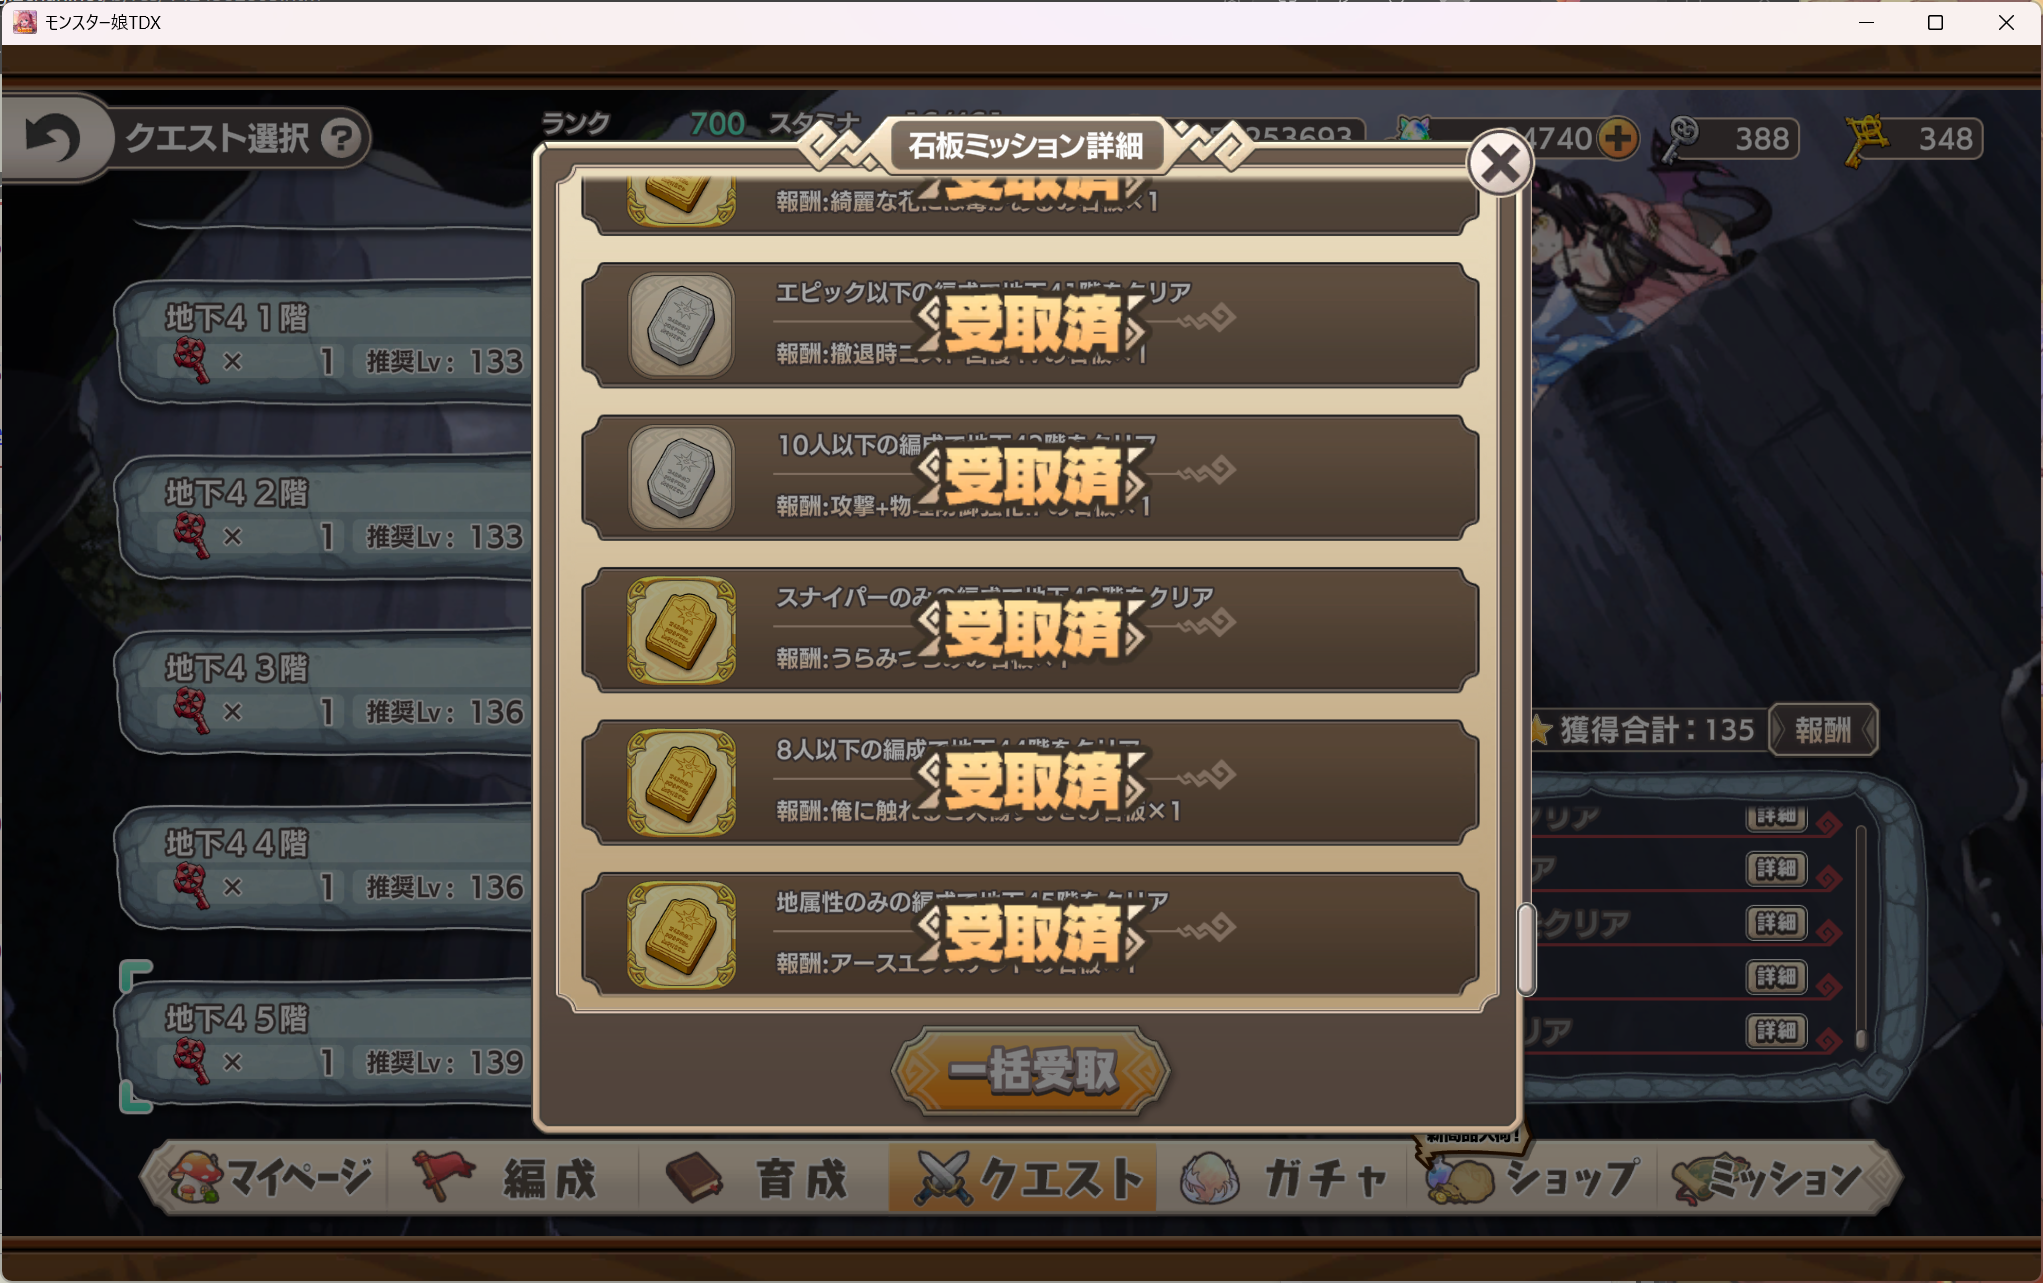Click the gold tablet icon for 地属性 mission
Viewport: 2043px width, 1283px height.
[681, 935]
